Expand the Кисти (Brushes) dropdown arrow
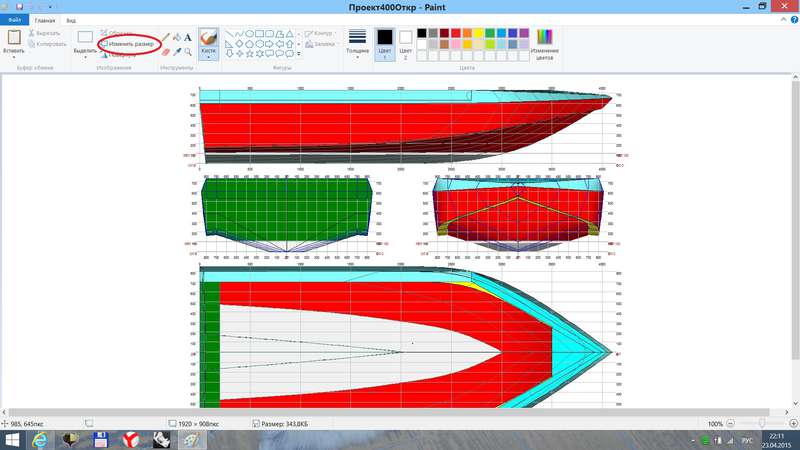This screenshot has width=800, height=450. [209, 58]
